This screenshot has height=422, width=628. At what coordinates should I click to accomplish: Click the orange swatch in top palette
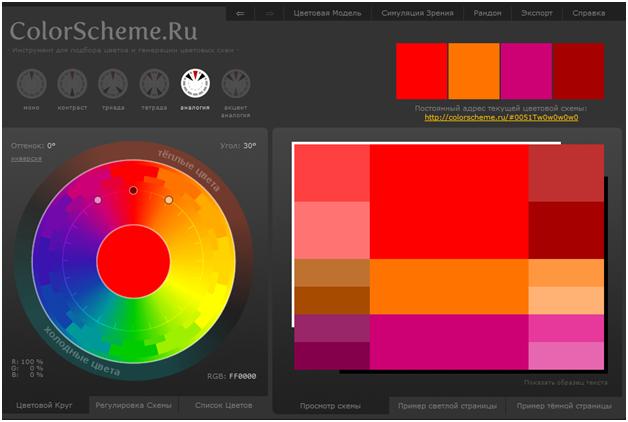pos(474,70)
